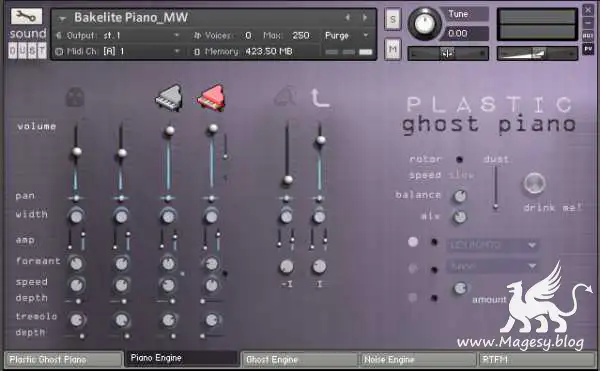Viewport: 600px width, 371px height.
Task: Click the pan slider below Tune knob
Action: (448, 53)
